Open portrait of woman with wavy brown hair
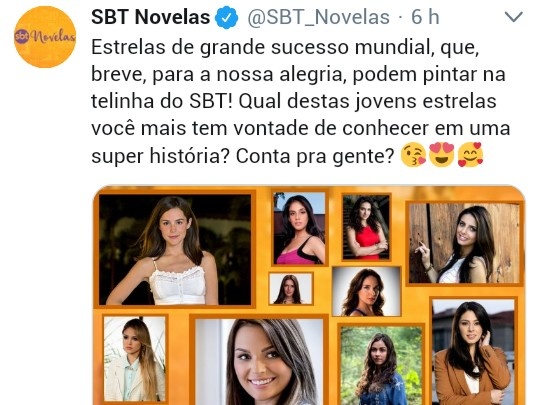The width and height of the screenshot is (540, 405). point(367,291)
